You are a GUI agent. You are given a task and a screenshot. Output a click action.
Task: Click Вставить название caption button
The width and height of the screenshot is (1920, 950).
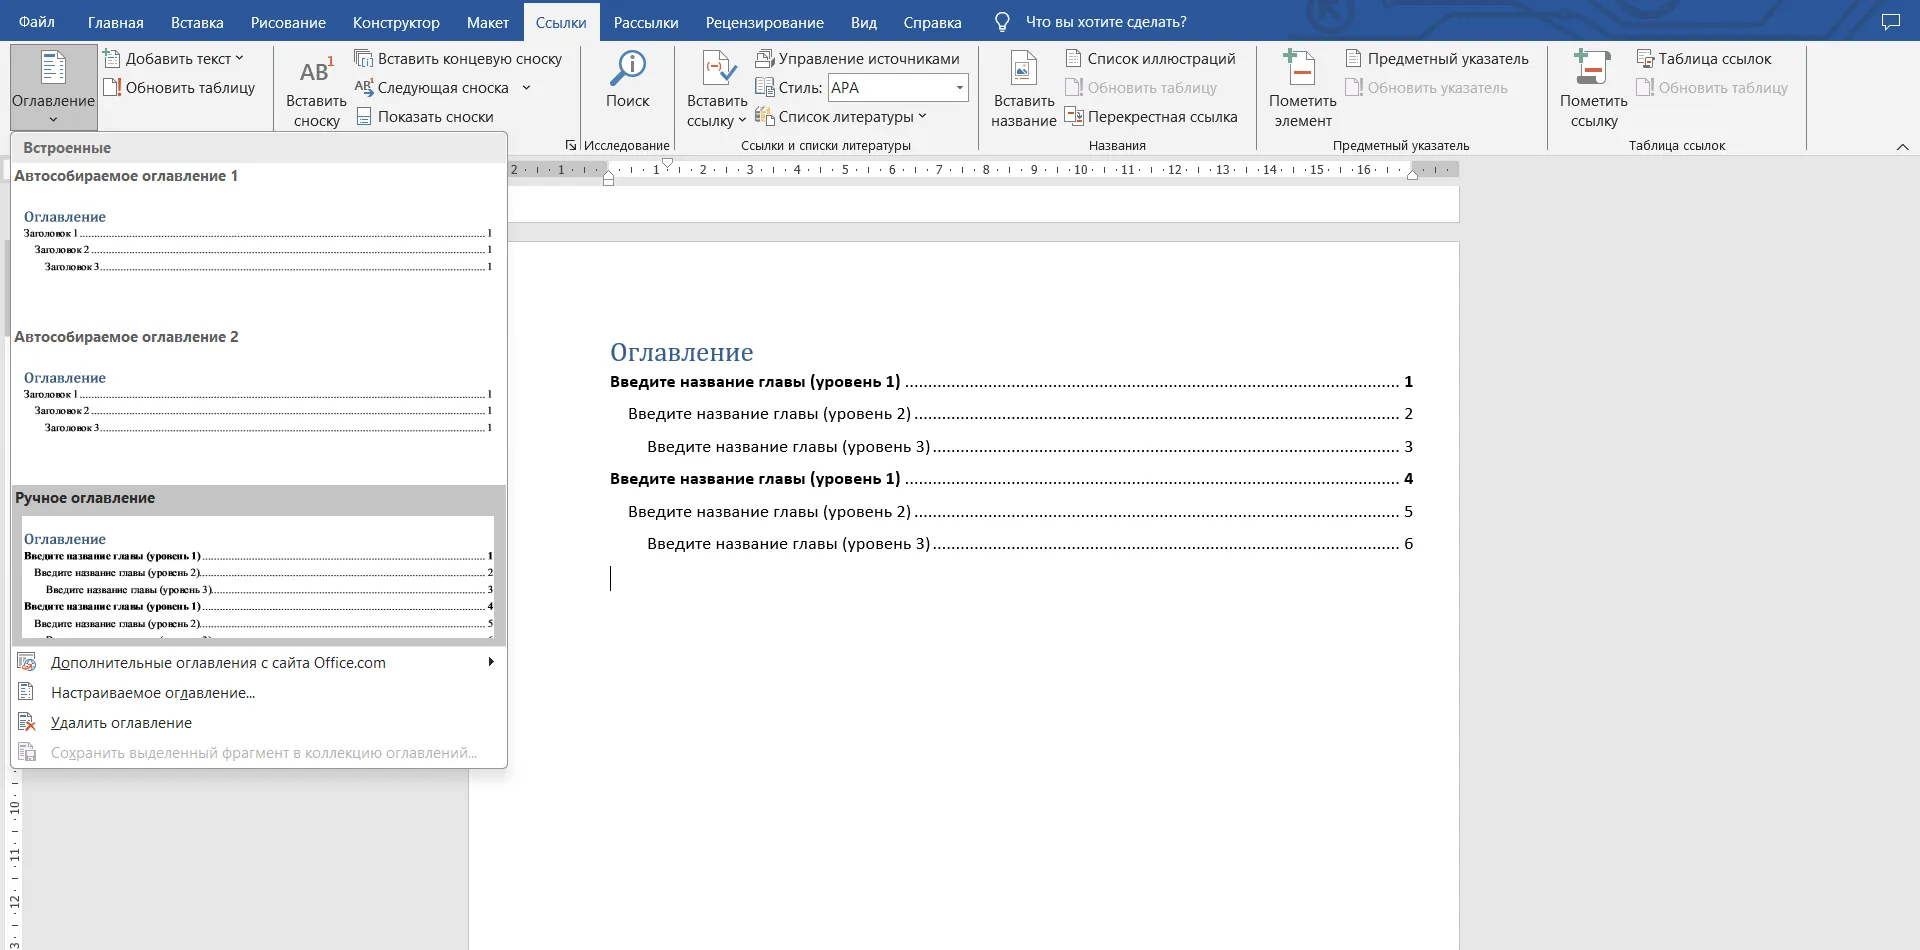[1023, 90]
